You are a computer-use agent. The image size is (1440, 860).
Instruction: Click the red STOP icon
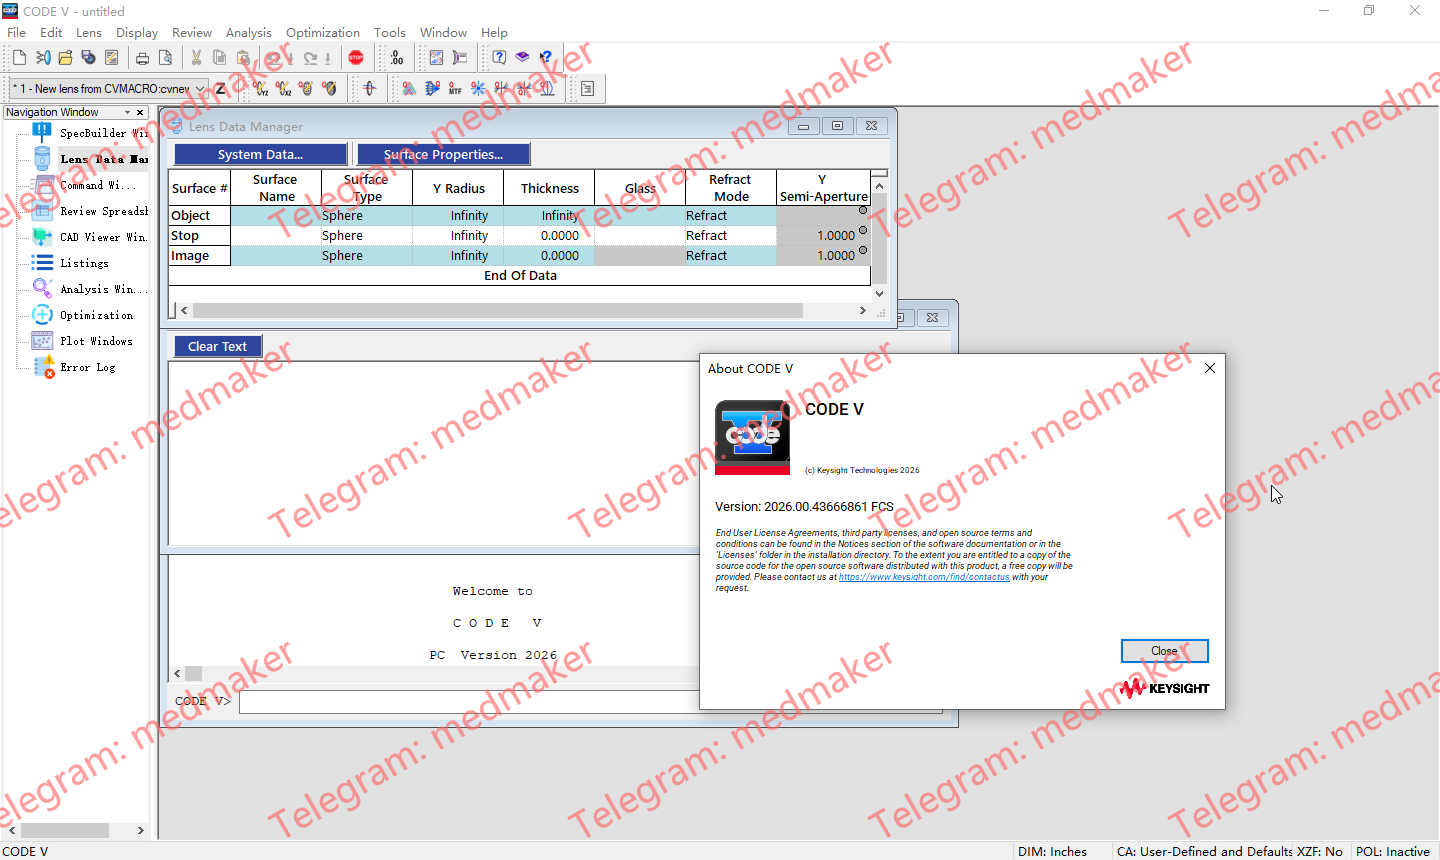pos(356,58)
